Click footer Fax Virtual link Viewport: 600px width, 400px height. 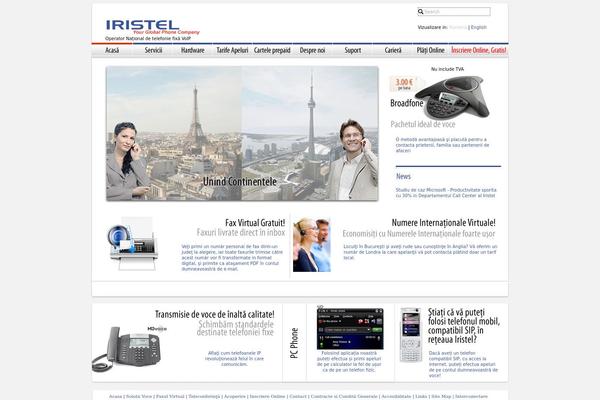click(170, 396)
